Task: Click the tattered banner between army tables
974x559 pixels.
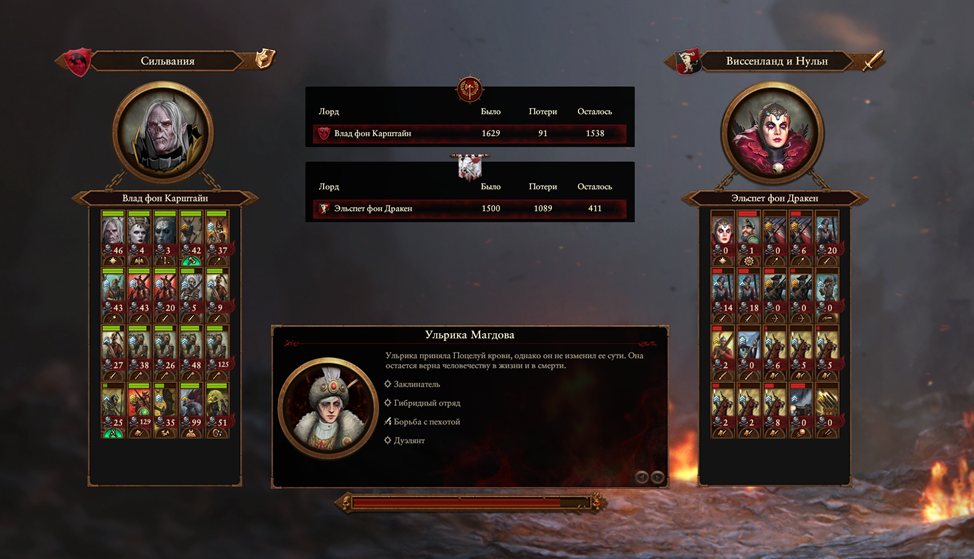Action: click(470, 166)
